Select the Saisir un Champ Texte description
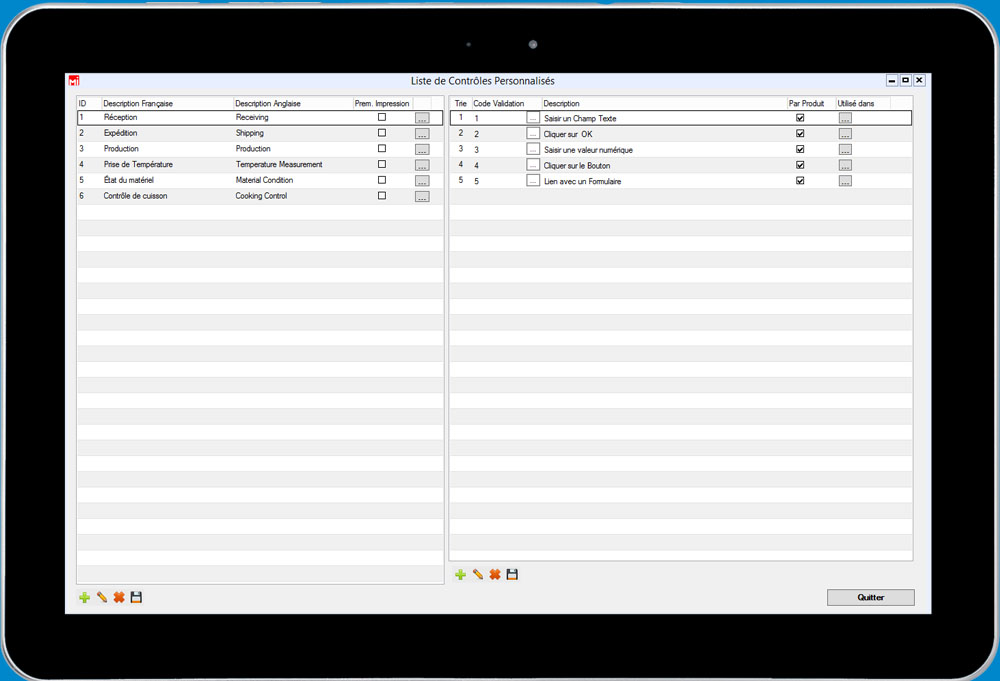 click(x=580, y=119)
